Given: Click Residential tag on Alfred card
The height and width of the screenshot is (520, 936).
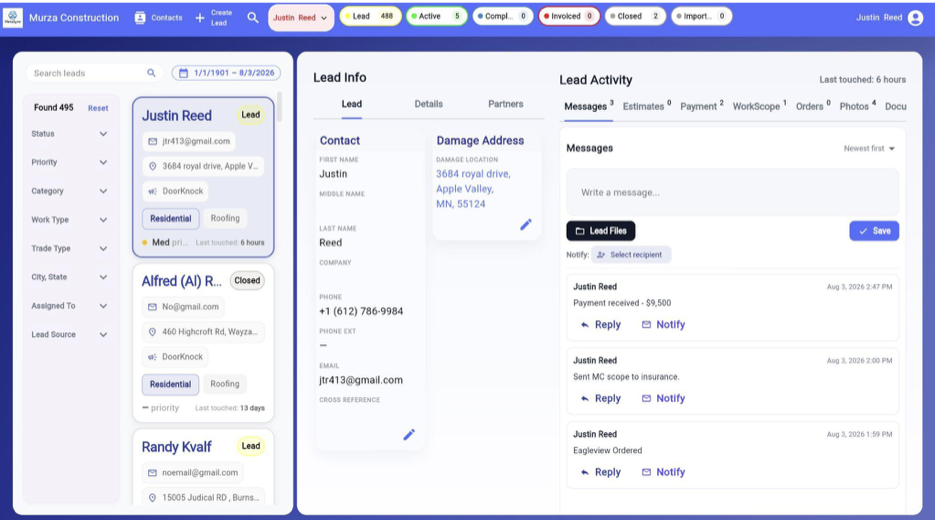Looking at the screenshot, I should coord(171,384).
